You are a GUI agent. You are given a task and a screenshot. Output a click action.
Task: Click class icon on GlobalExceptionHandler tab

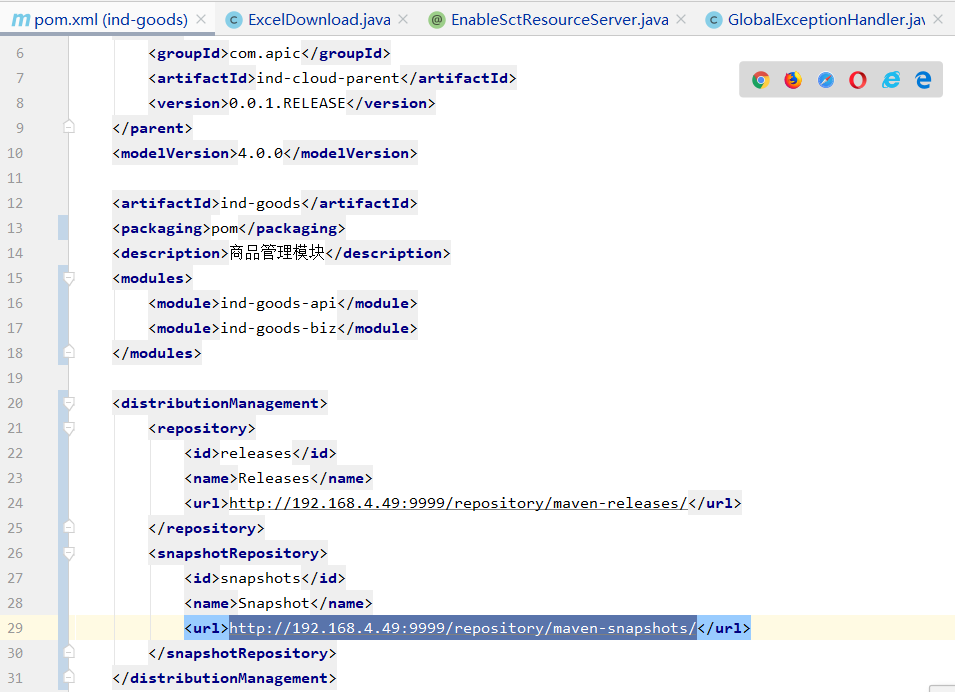714,20
